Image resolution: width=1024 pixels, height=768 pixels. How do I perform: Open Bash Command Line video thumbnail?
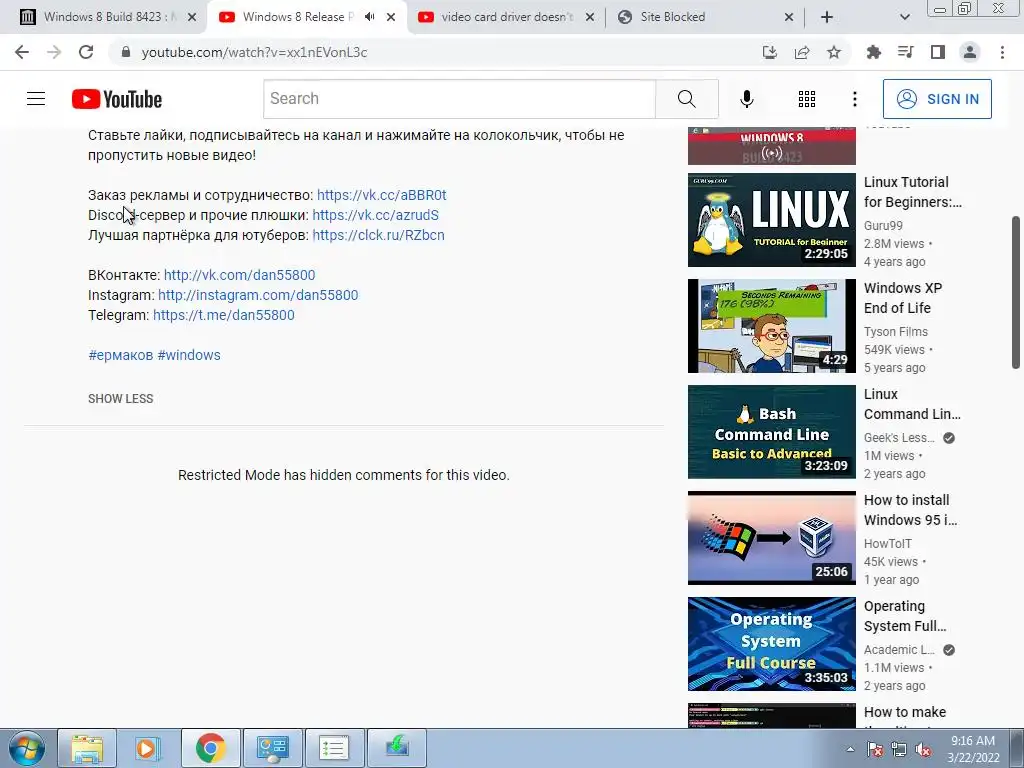coord(771,432)
